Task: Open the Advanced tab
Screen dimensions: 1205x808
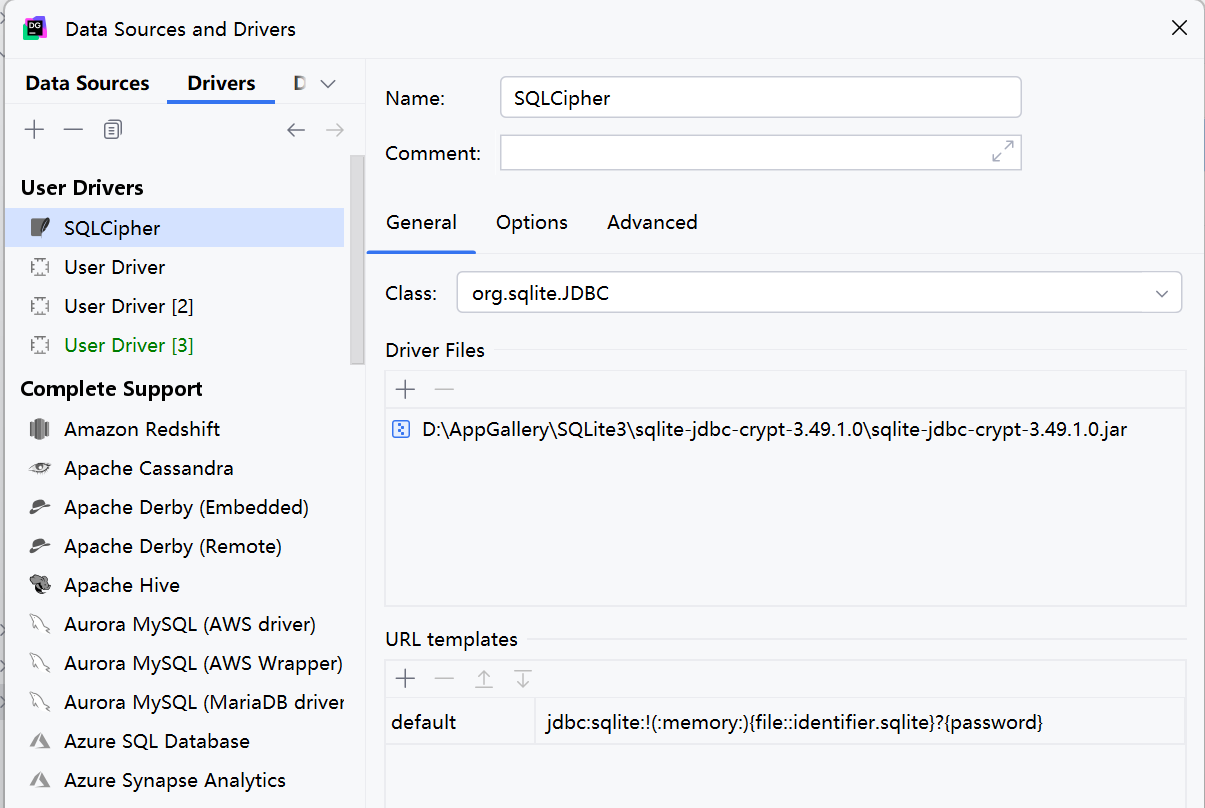Action: (652, 222)
